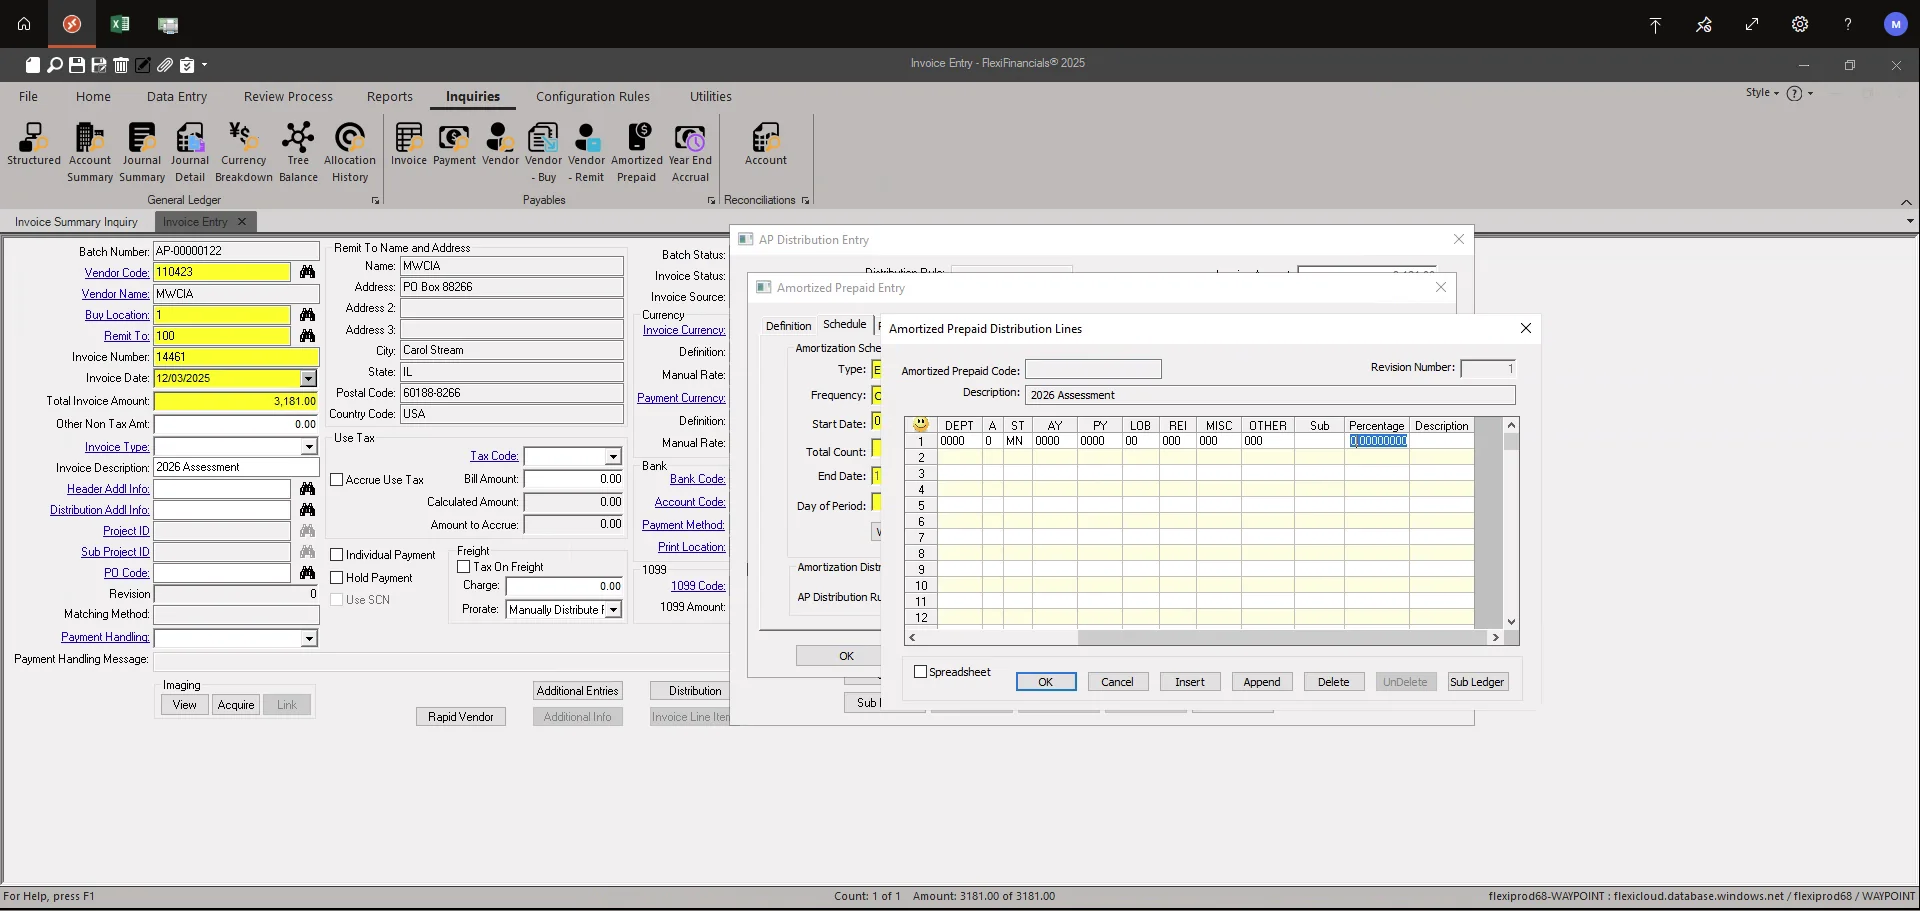Open the Account Summary inquiry
Screen dimensions: 1920x911
point(89,140)
